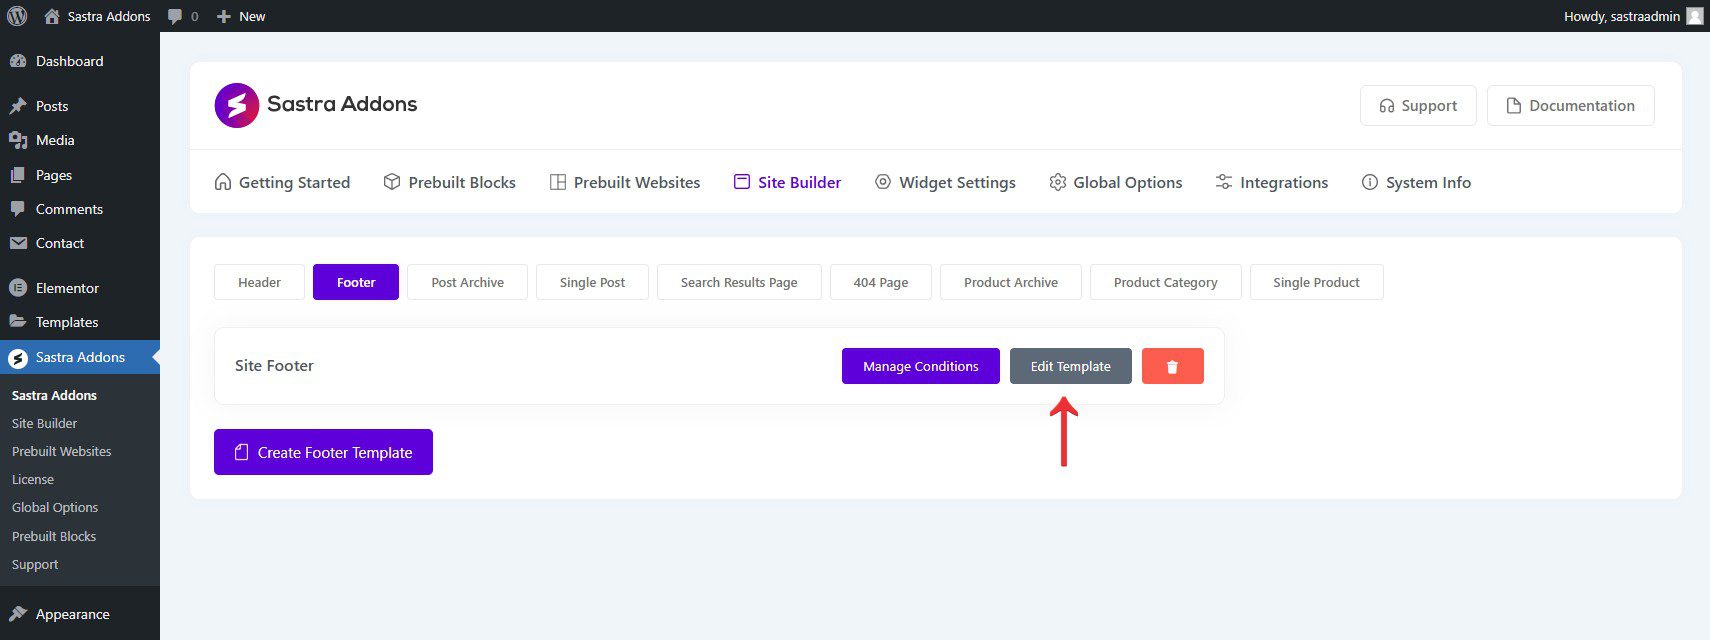Open Global Options in sidebar submenu
The image size is (1710, 640).
(55, 507)
